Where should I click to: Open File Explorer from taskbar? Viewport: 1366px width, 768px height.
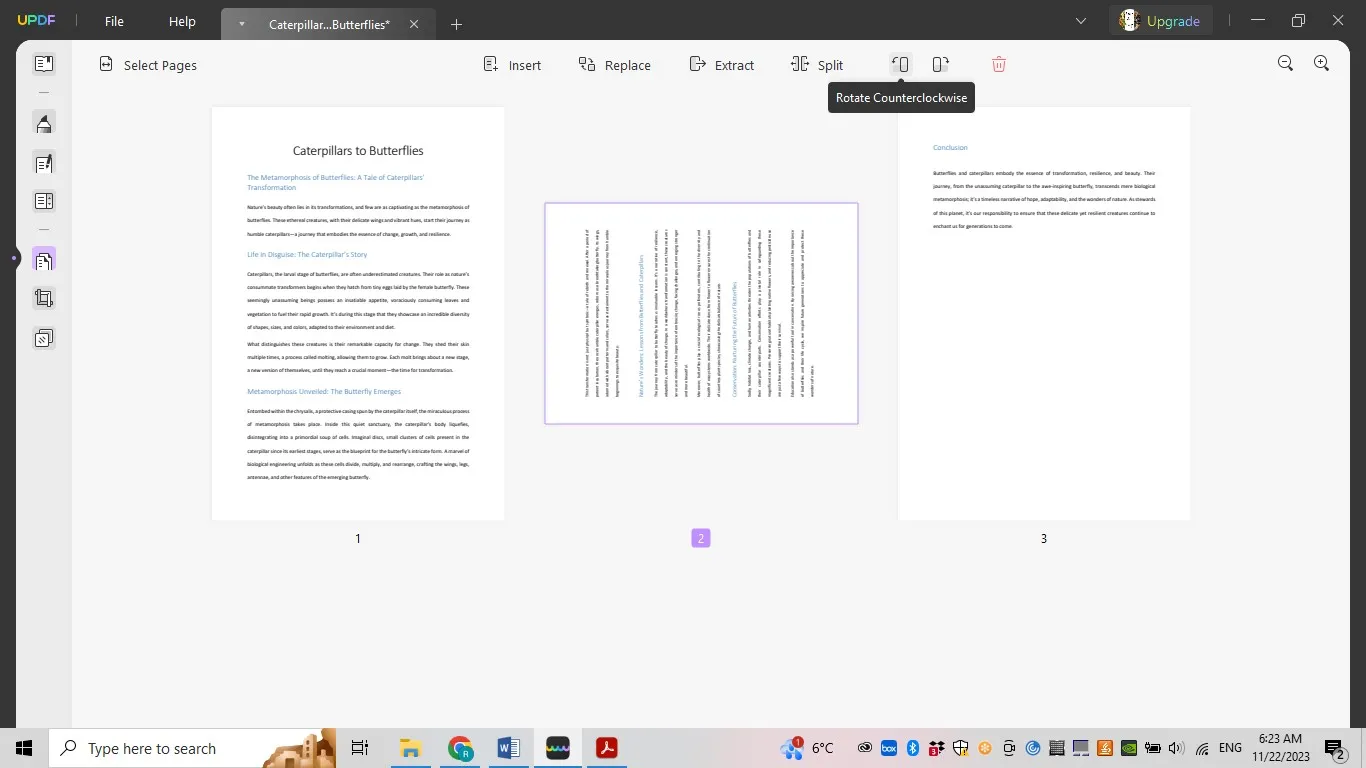pos(410,748)
